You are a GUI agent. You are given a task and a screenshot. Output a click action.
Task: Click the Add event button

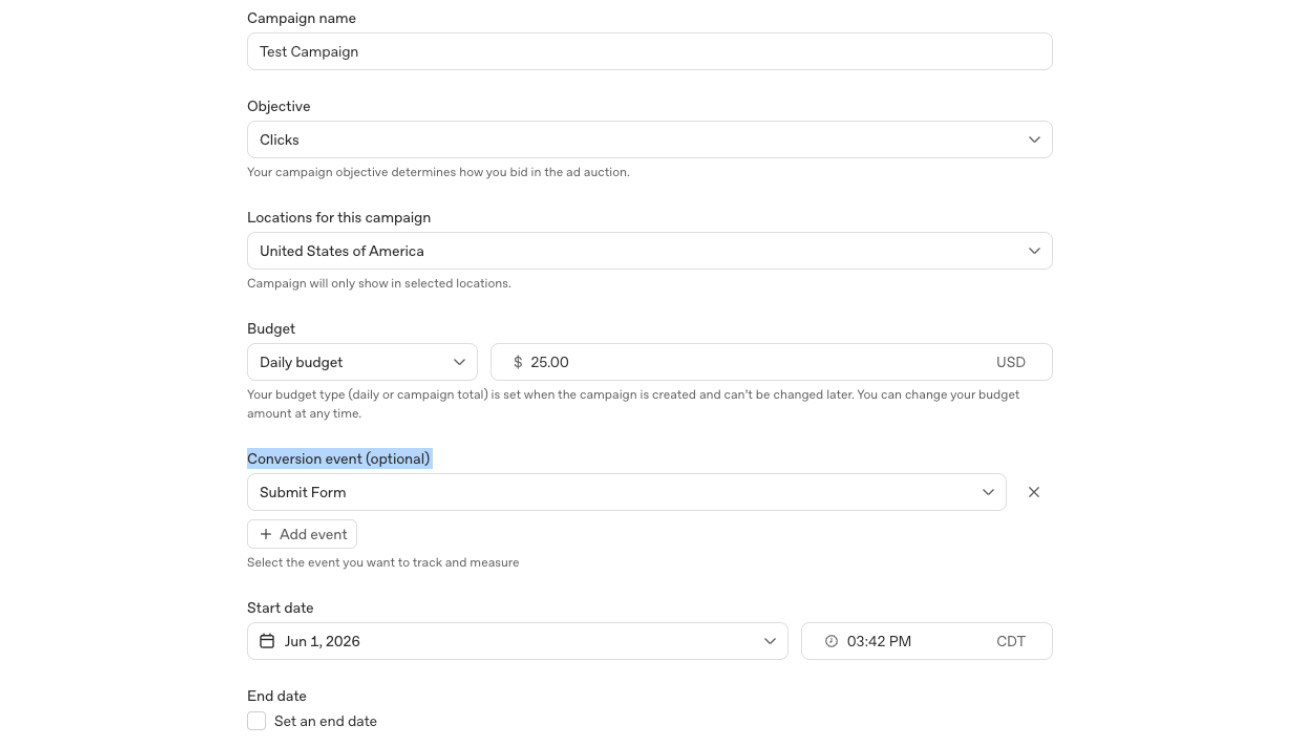tap(302, 534)
